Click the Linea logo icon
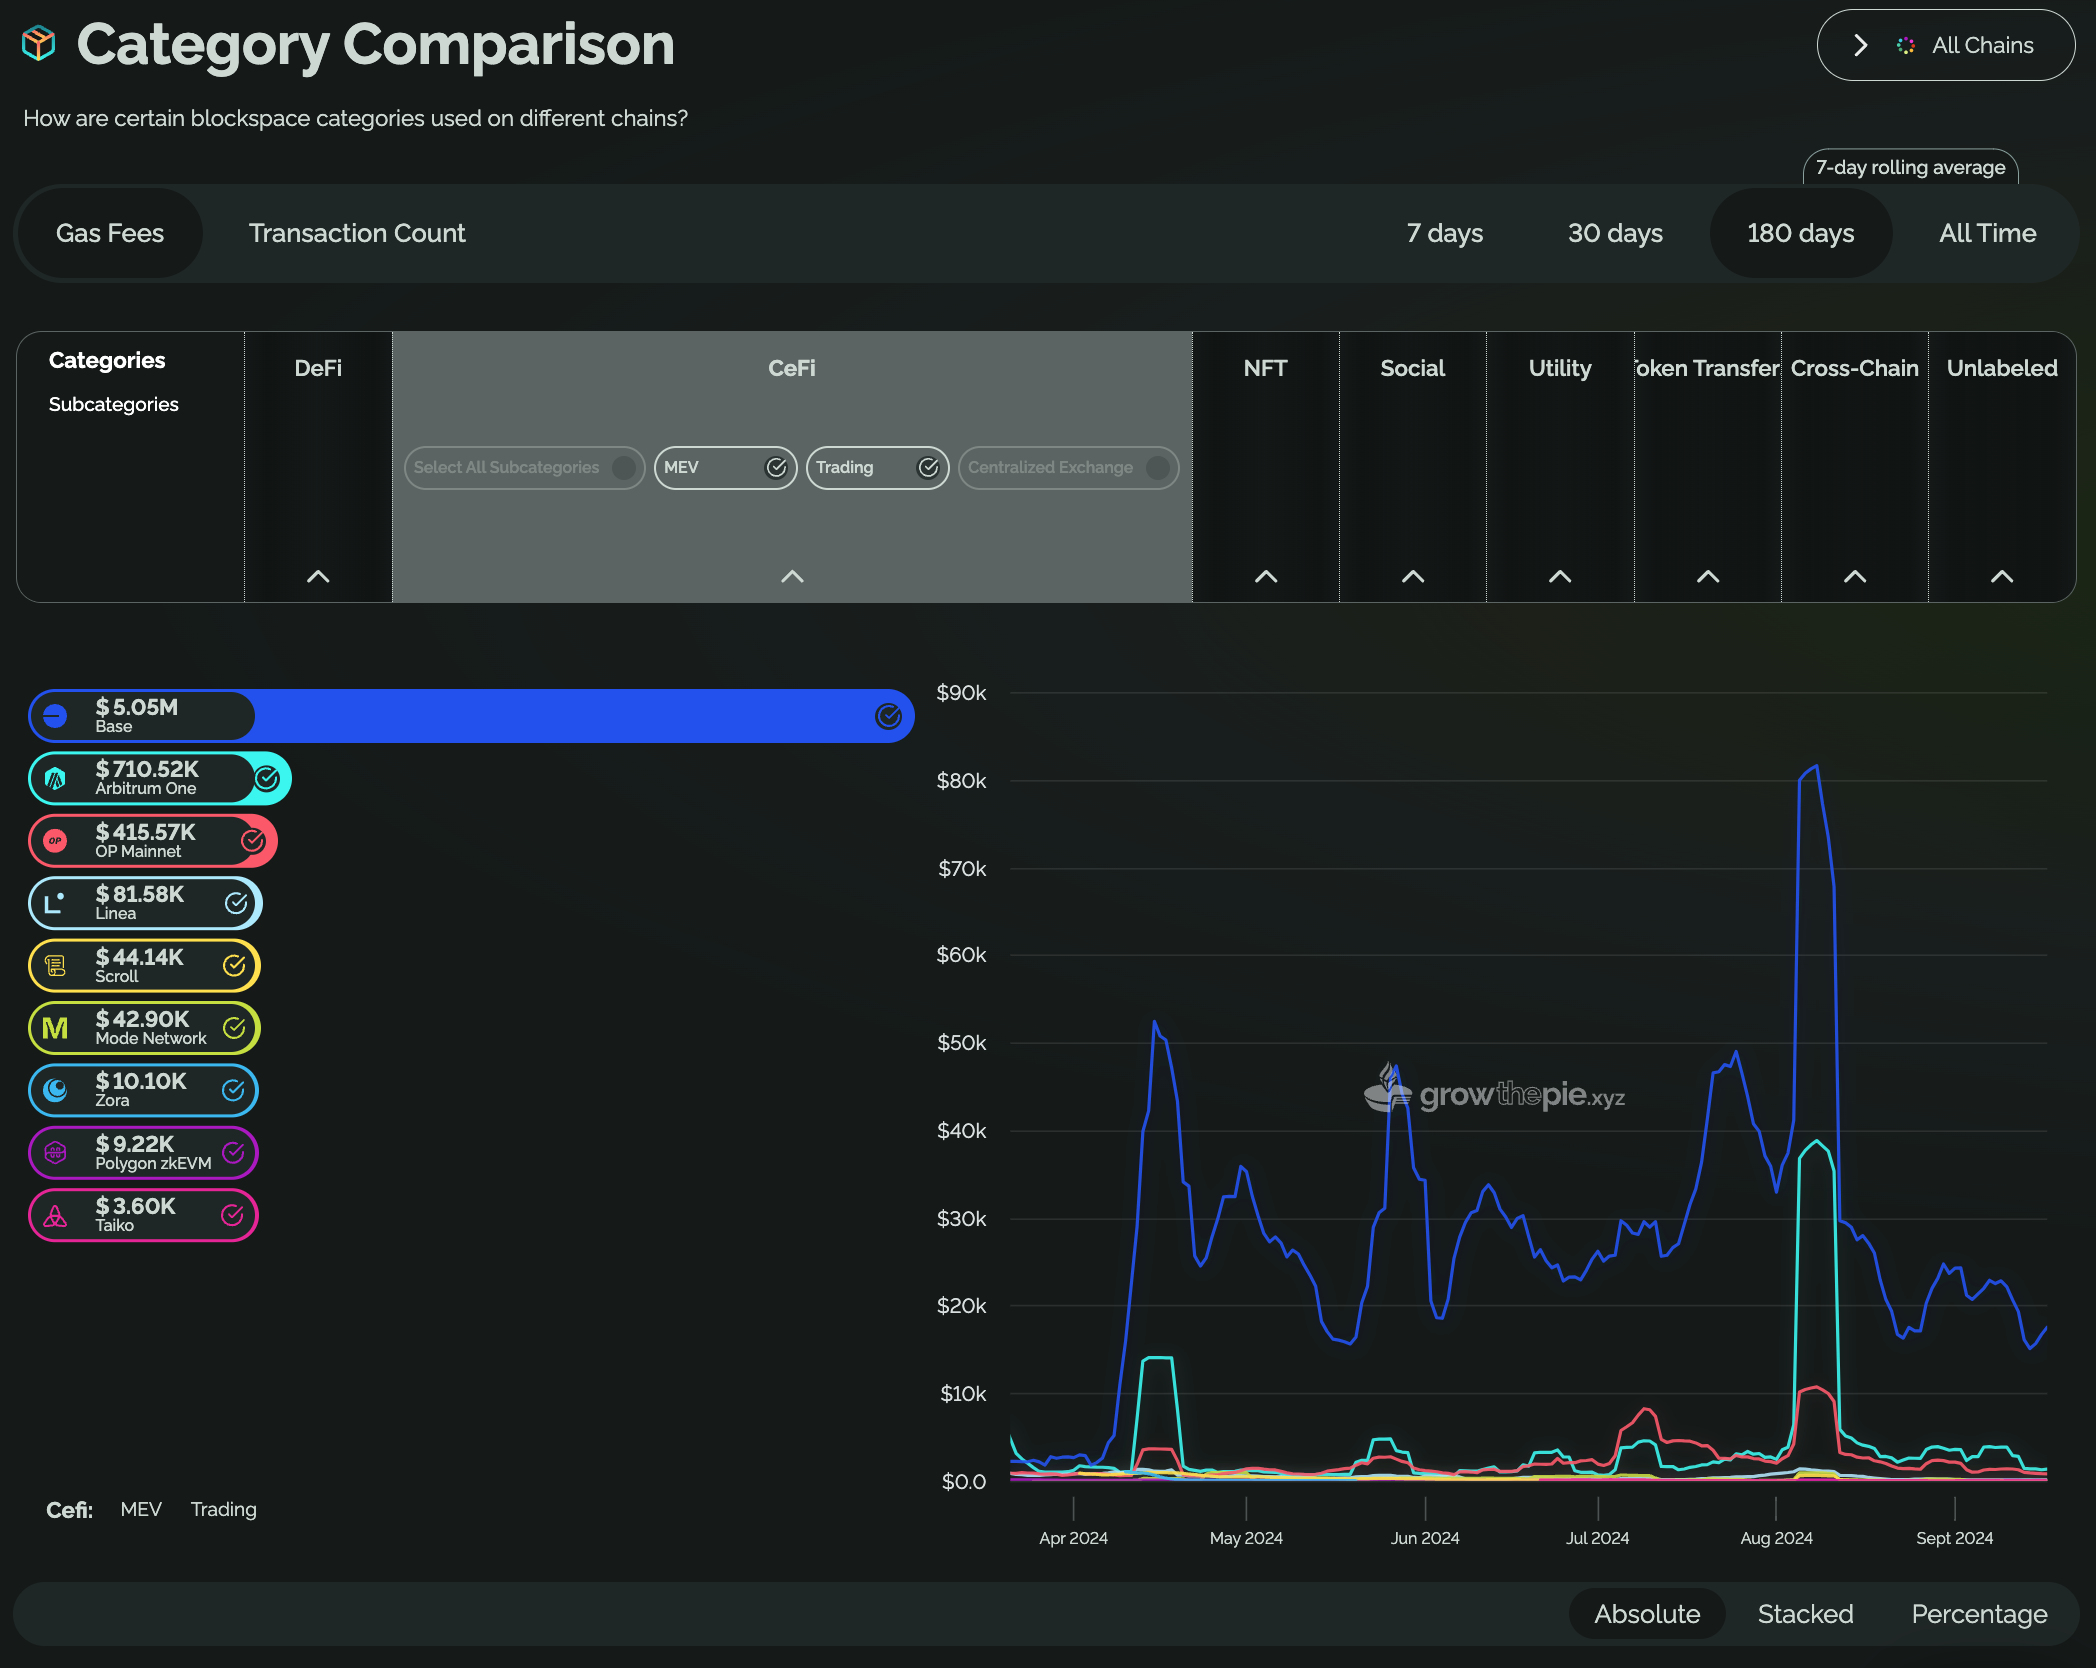2096x1668 pixels. pyautogui.click(x=55, y=903)
